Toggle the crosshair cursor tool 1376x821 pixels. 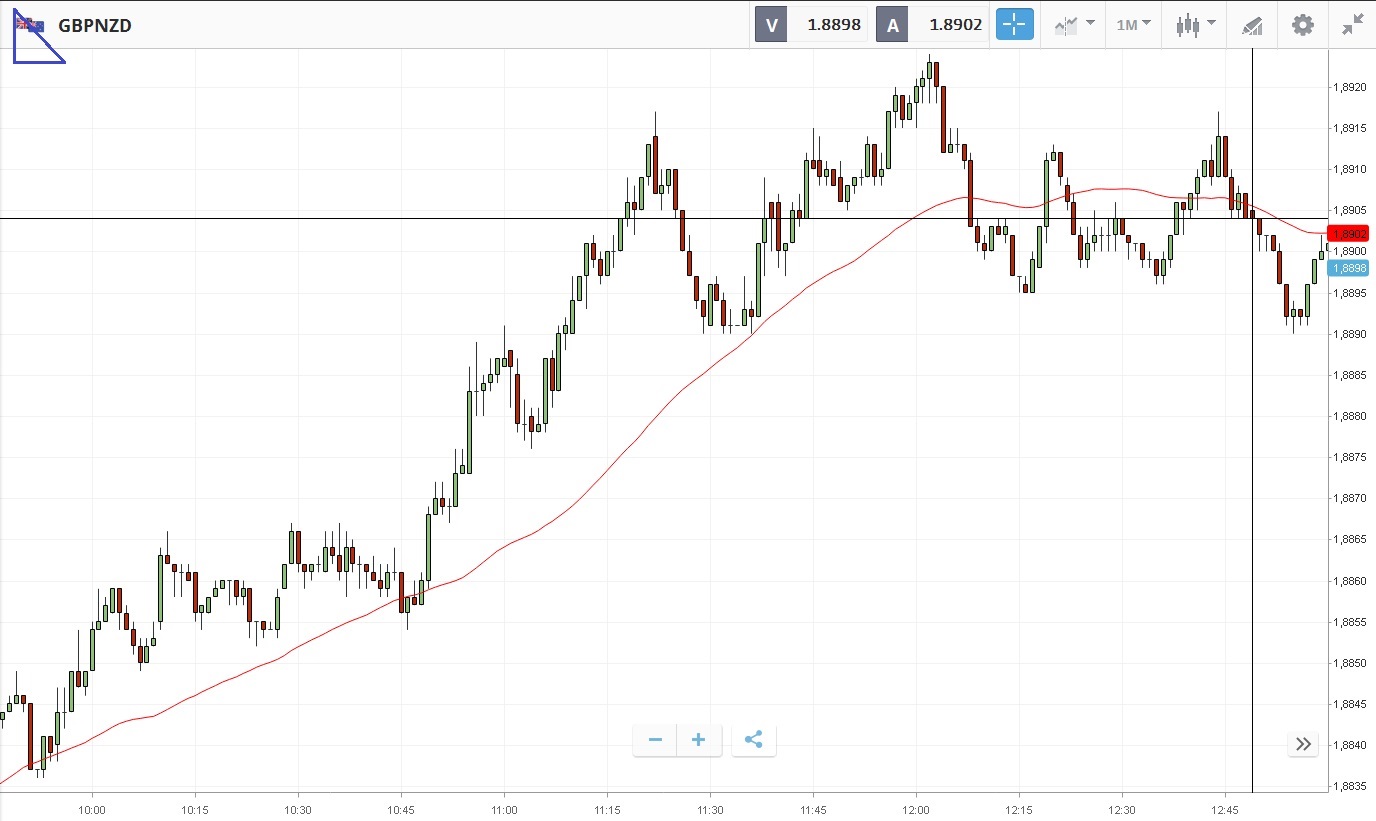pyautogui.click(x=1014, y=24)
